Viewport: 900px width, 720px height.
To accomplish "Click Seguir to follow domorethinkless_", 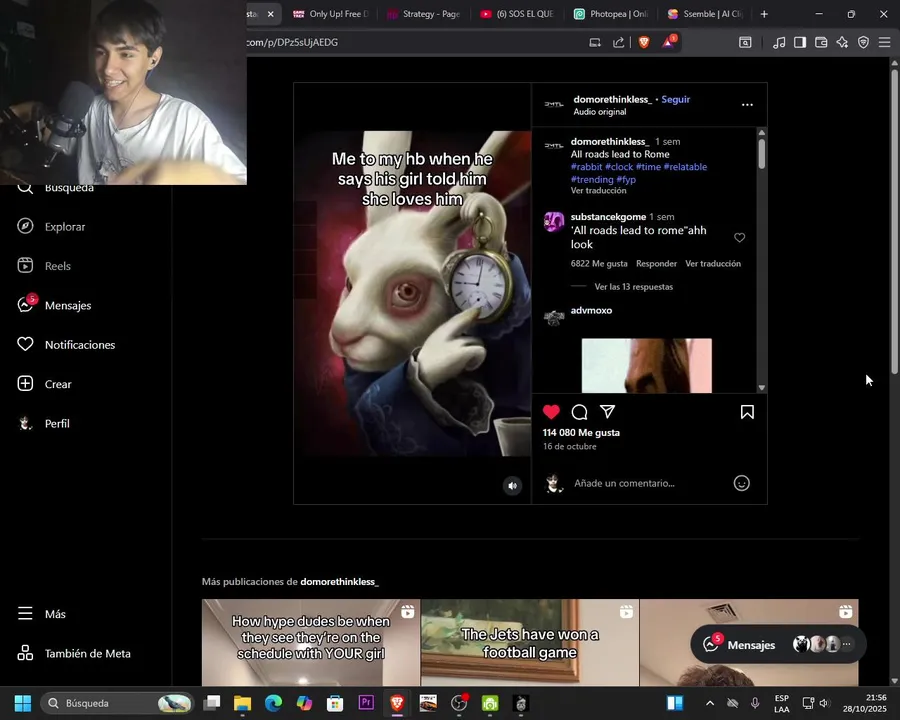I will pos(676,99).
